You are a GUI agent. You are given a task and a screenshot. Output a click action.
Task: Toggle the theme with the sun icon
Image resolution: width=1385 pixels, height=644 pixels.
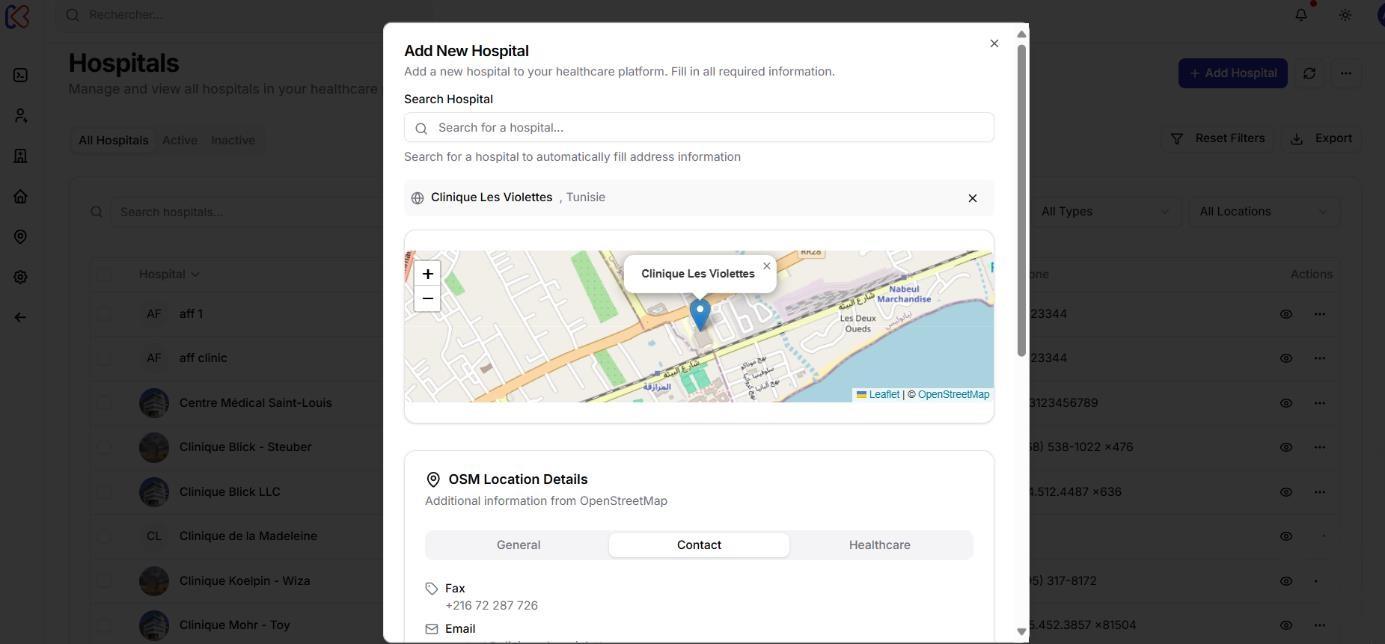pyautogui.click(x=1345, y=14)
